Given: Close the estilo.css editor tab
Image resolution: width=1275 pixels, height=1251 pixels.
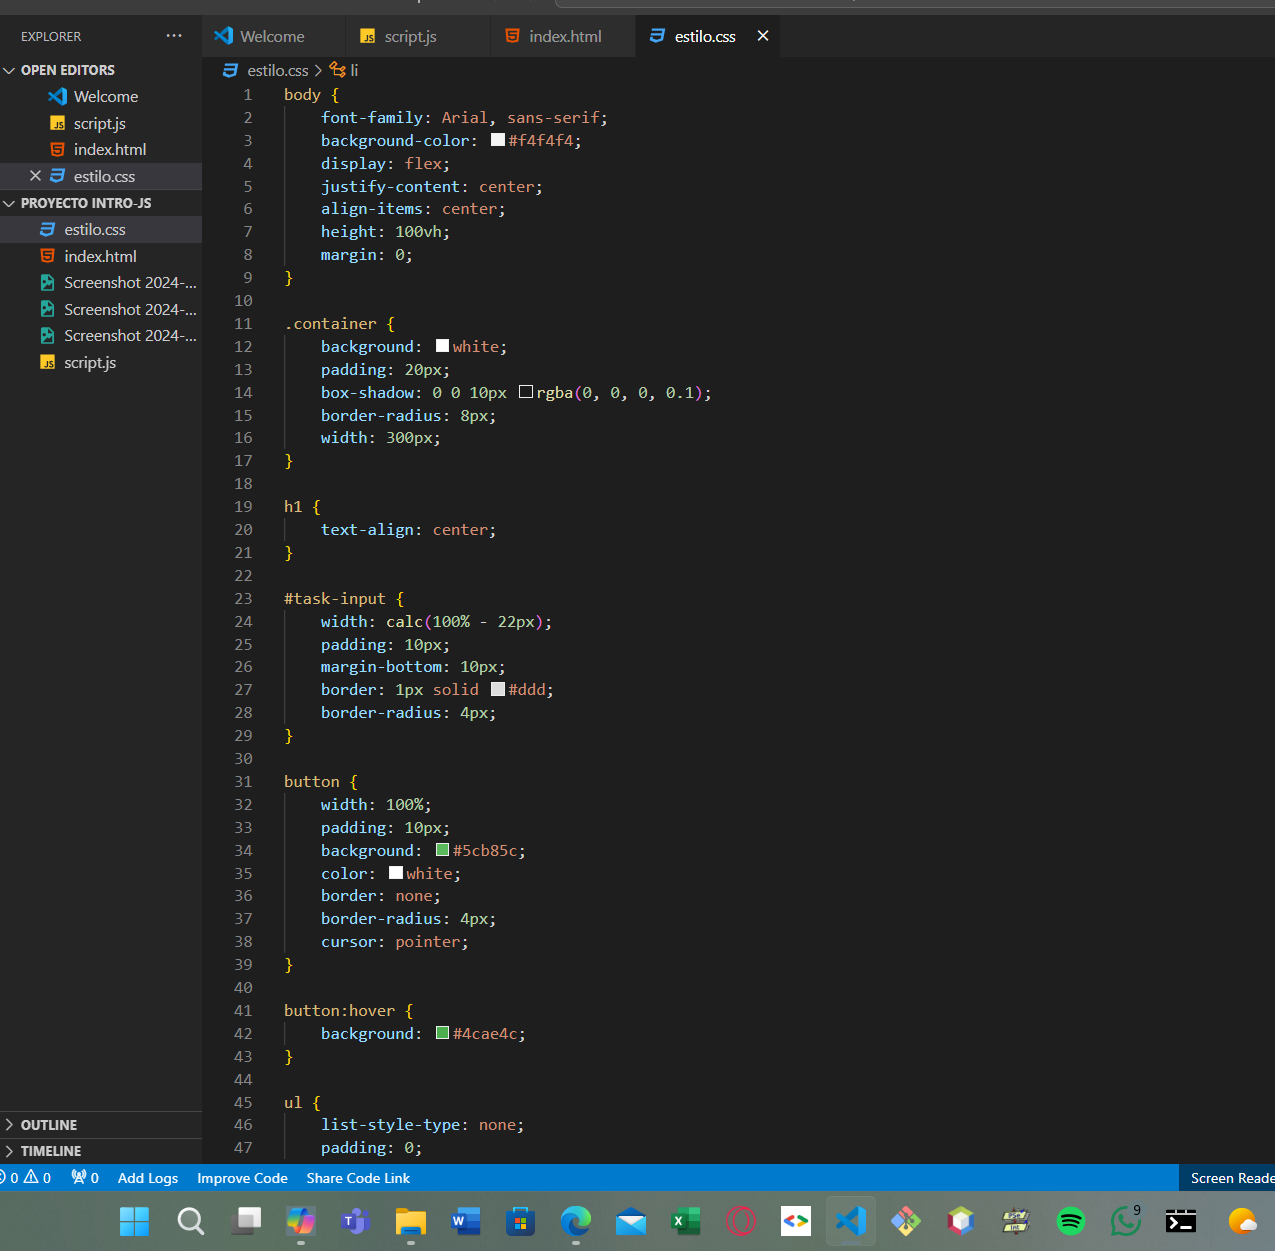Looking at the screenshot, I should [x=763, y=36].
